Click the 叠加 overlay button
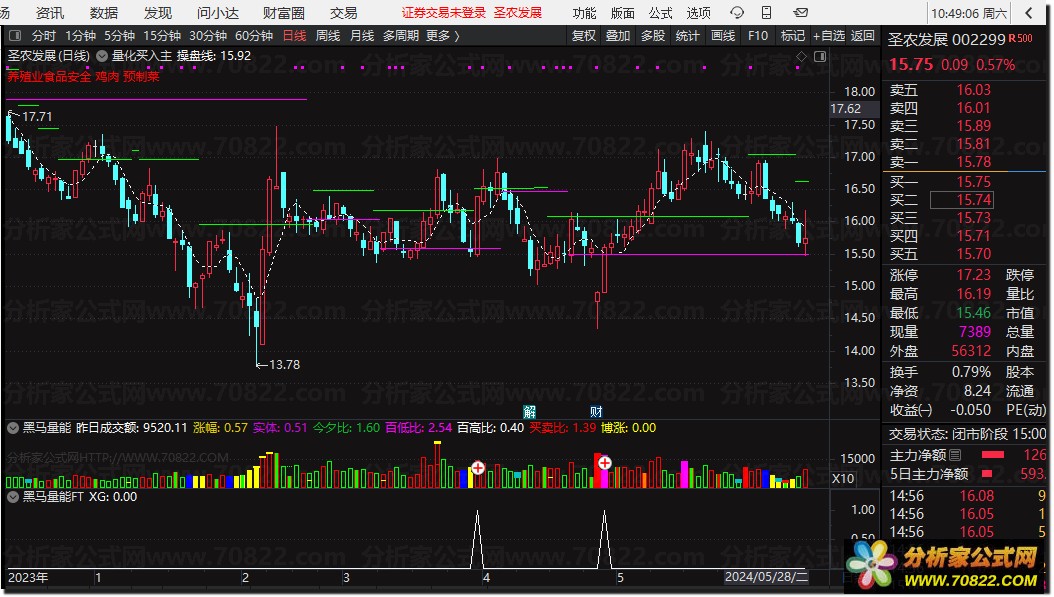Screen dimensions: 1054x597 tap(618, 36)
